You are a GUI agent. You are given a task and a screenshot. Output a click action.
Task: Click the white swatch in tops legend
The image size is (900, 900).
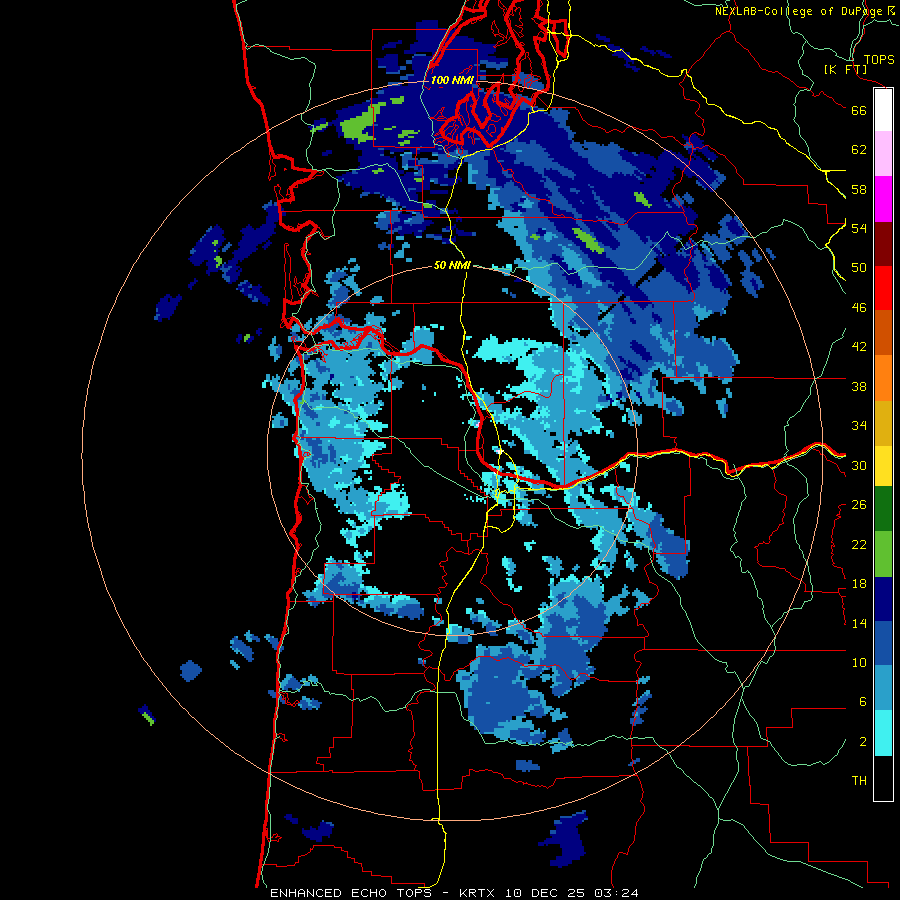pos(883,110)
